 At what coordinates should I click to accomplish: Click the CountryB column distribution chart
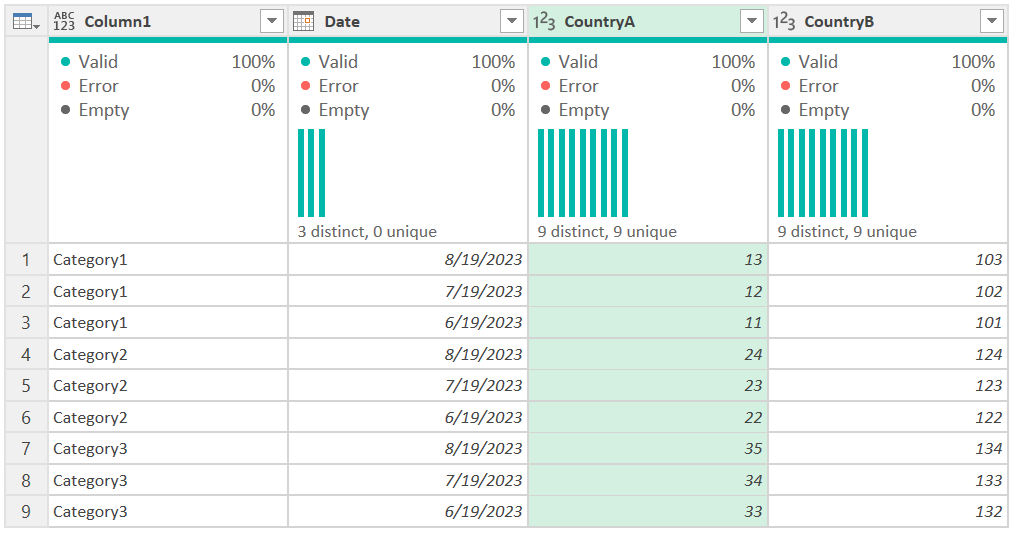pos(823,173)
